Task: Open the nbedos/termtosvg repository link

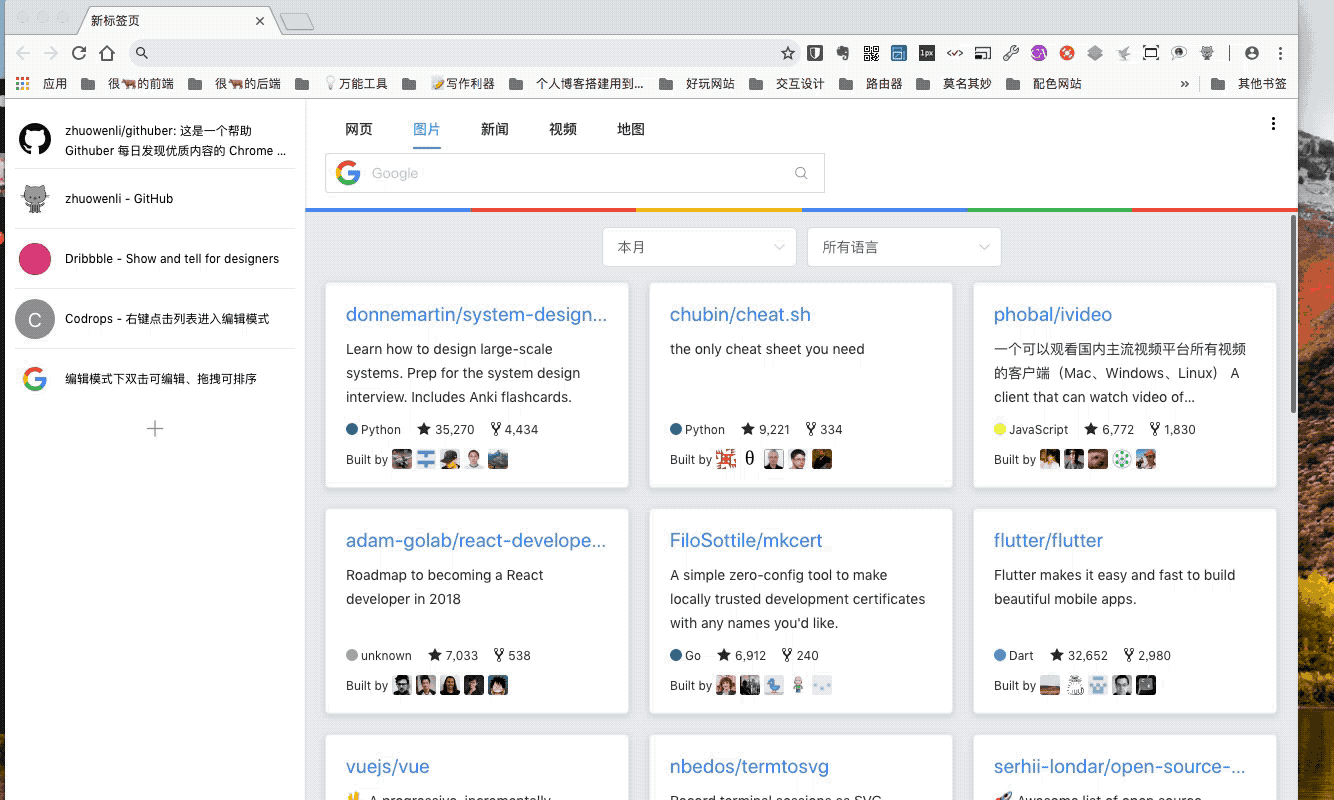Action: coord(749,767)
